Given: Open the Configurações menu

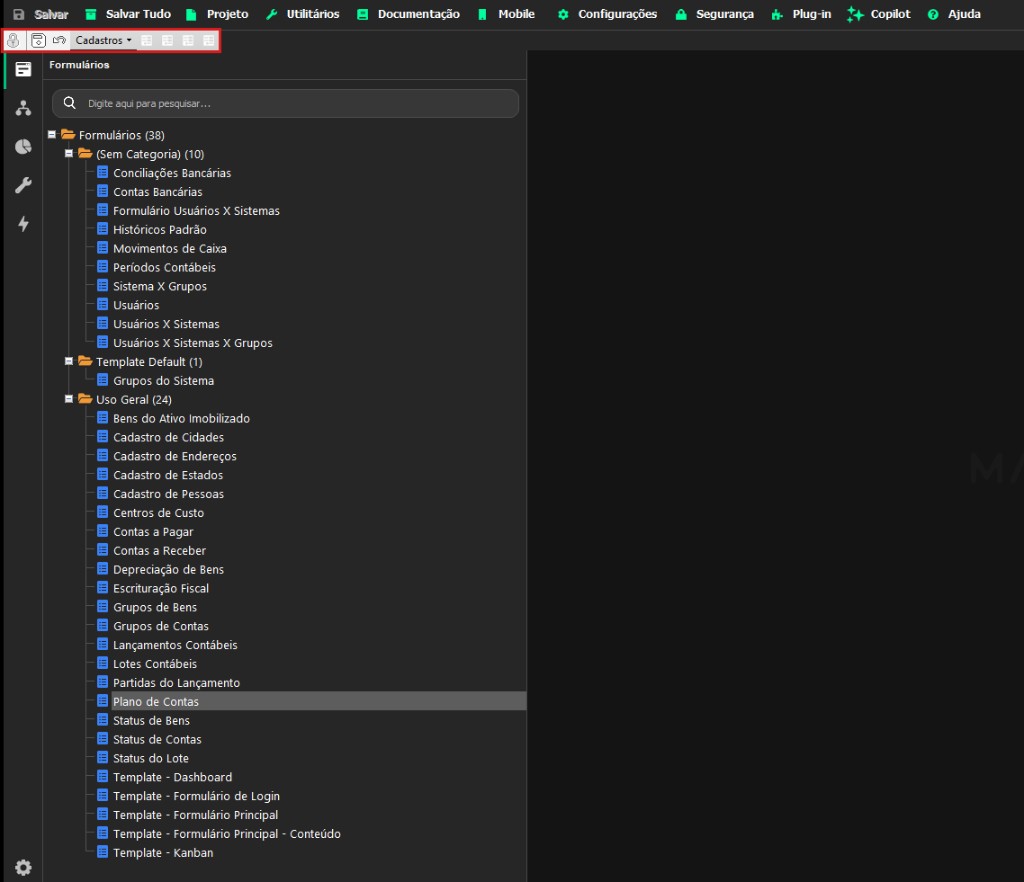Looking at the screenshot, I should tap(607, 14).
